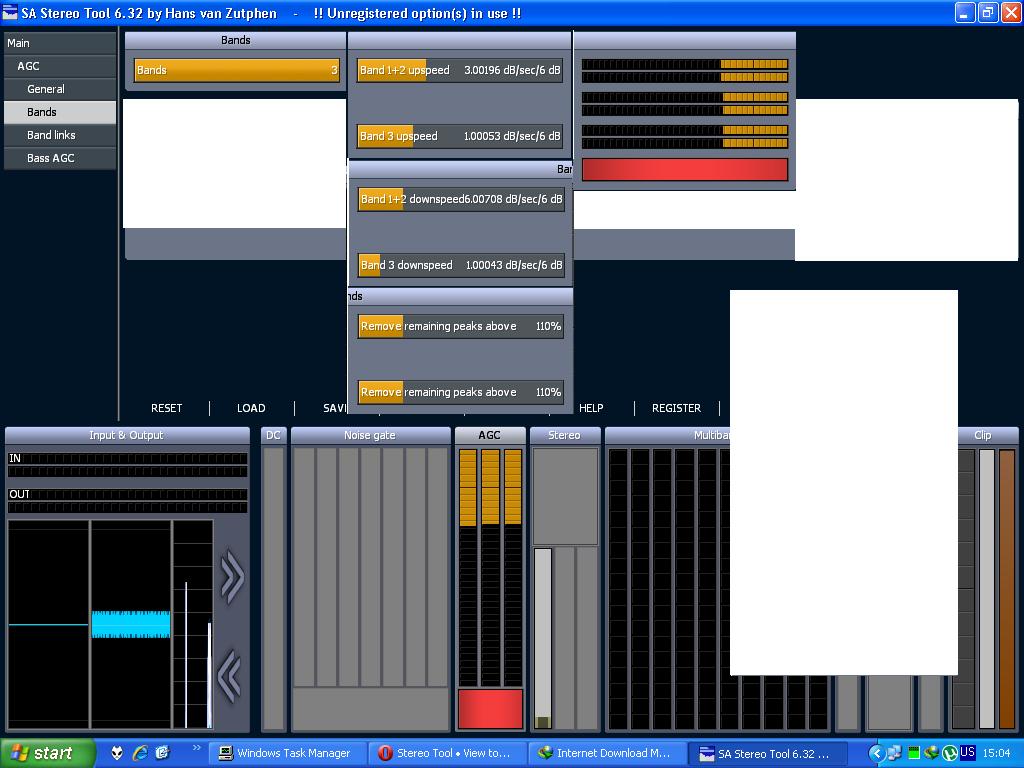Open the Bass AGC page

[x=60, y=158]
